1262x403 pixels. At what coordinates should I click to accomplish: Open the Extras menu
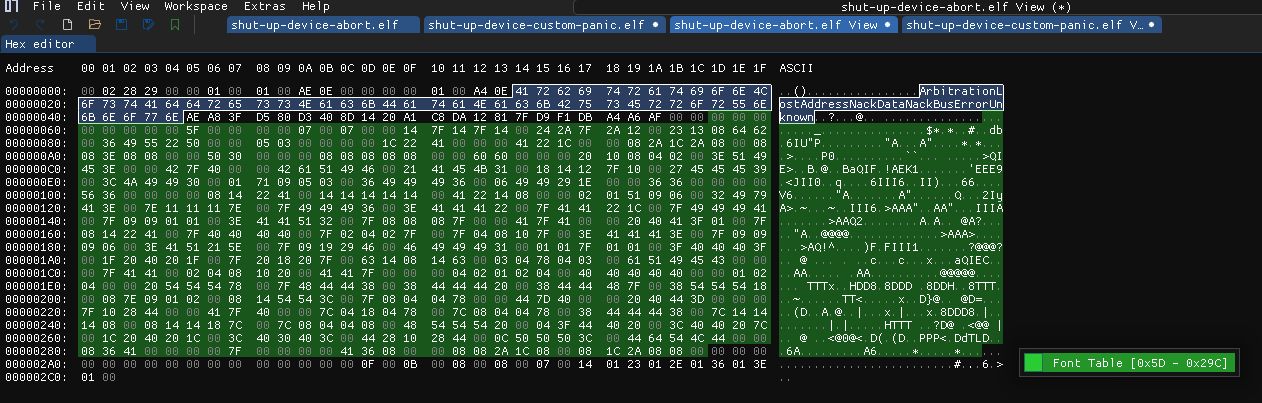tap(264, 6)
